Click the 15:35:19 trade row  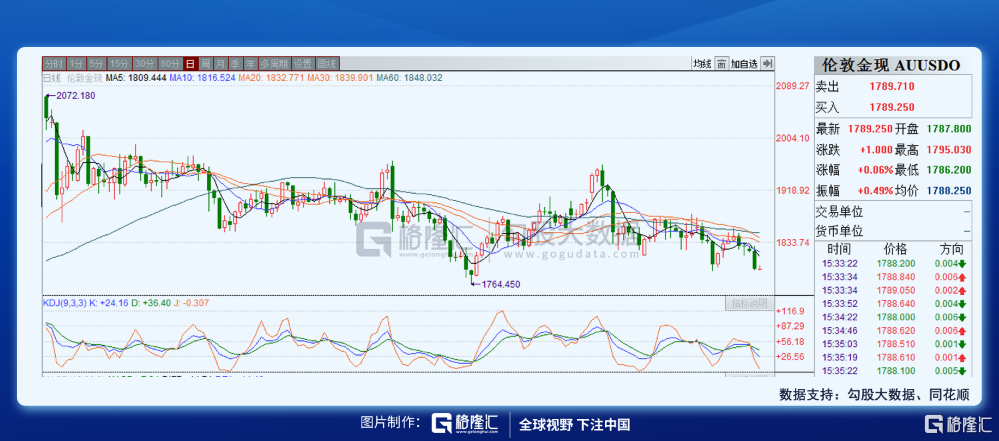(893, 358)
